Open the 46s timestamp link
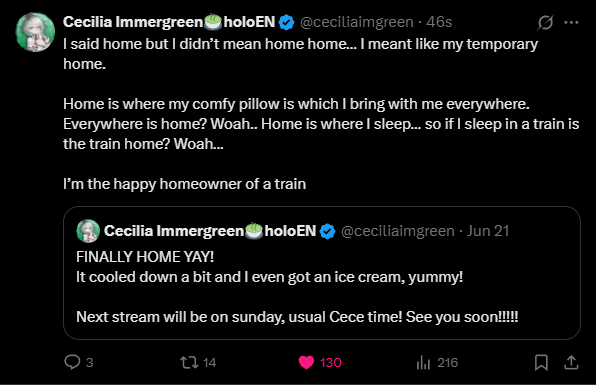Screen dimensions: 596x385 click(x=439, y=22)
